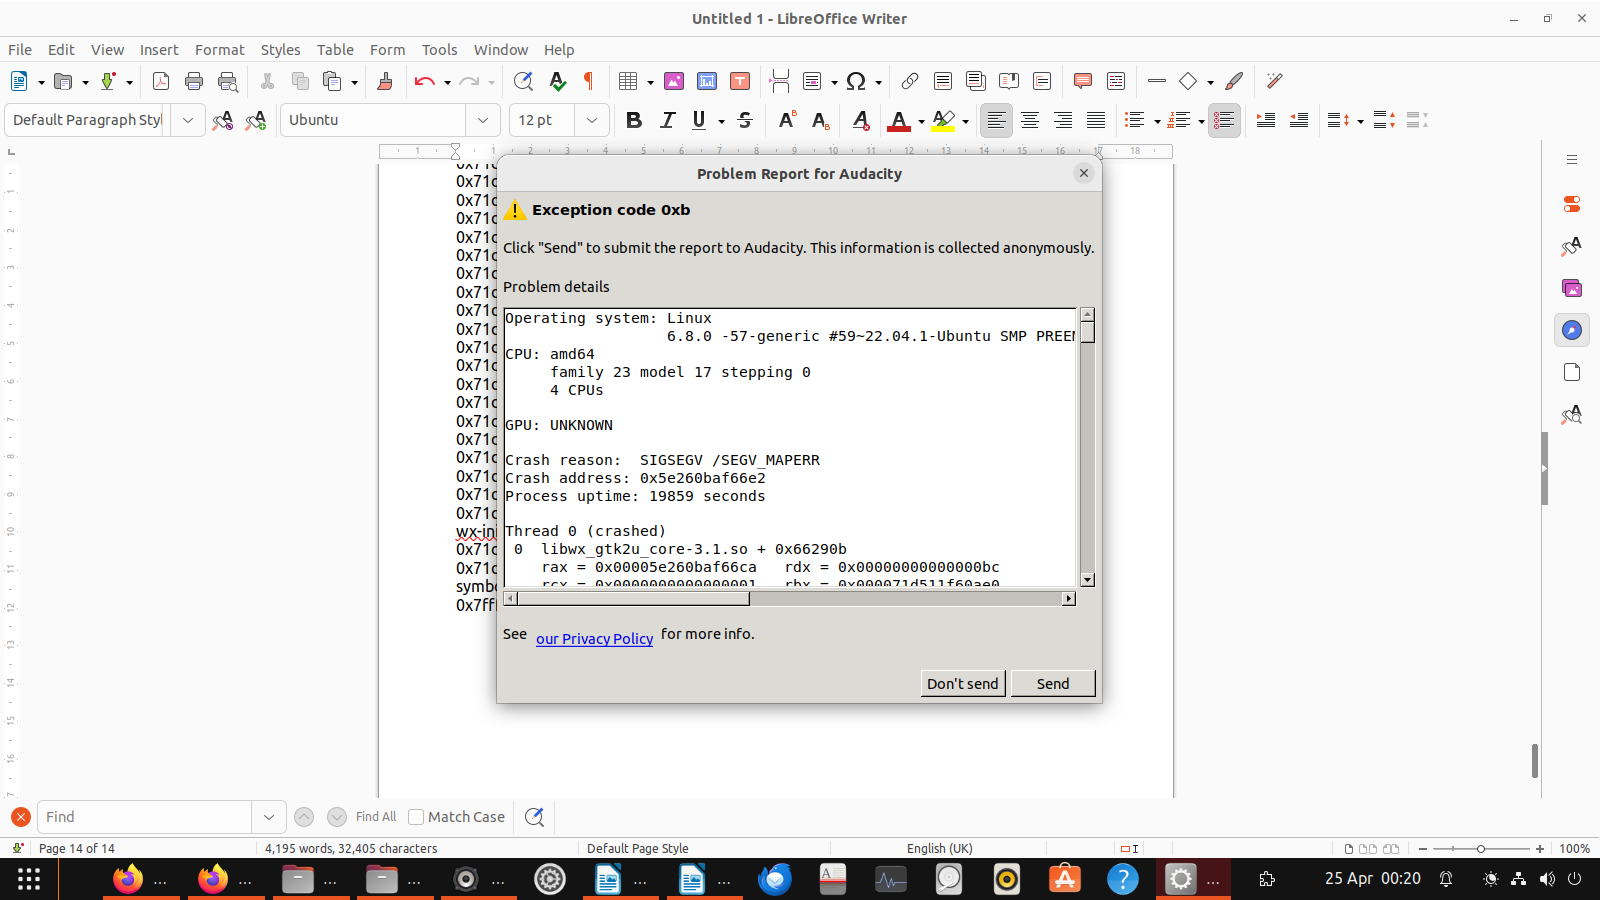Click the Don't send button
This screenshot has height=900, width=1600.
tap(963, 683)
